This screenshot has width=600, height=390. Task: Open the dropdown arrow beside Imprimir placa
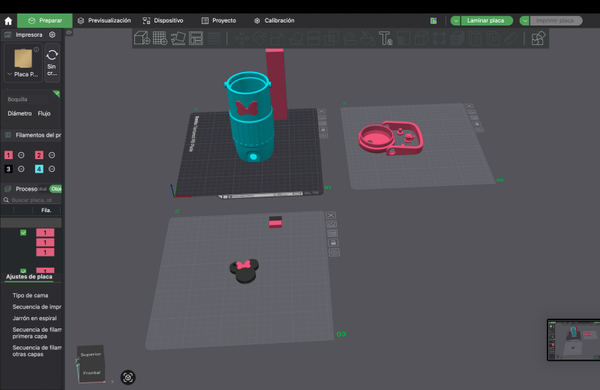click(x=525, y=21)
